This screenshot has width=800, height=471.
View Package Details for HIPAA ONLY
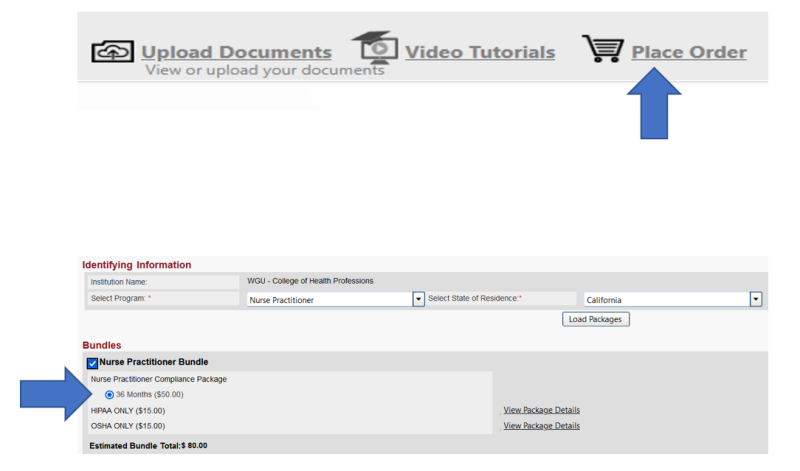click(x=541, y=410)
